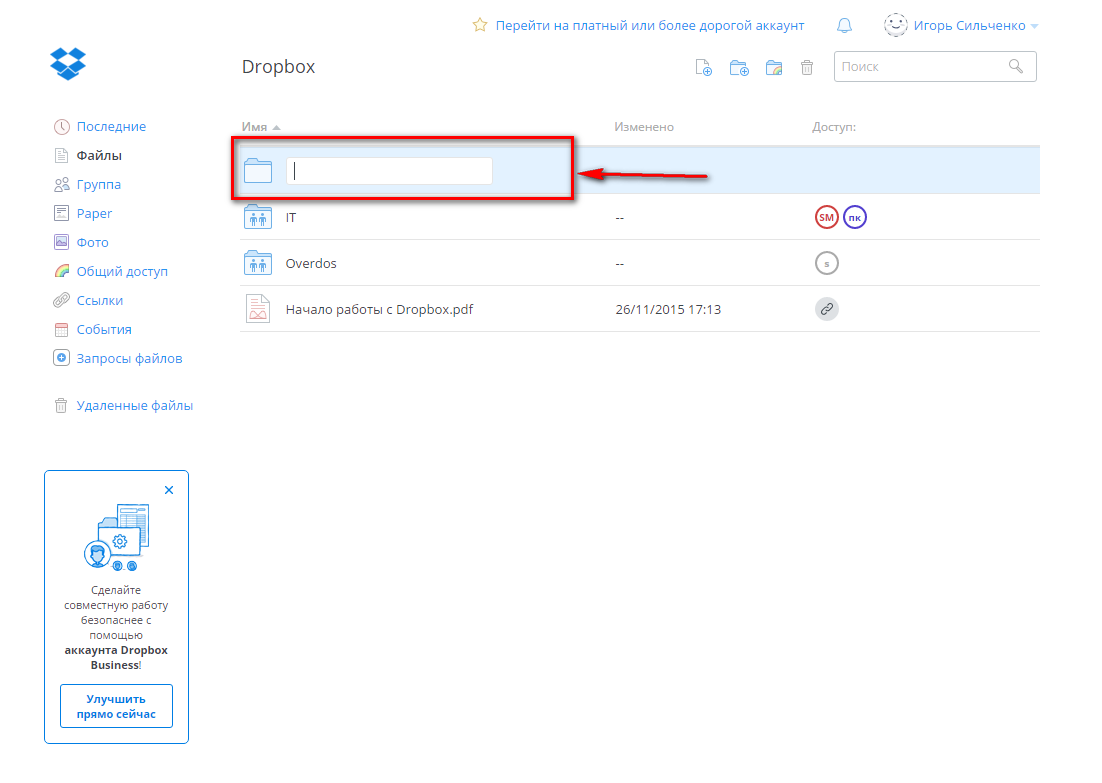Open the IT folder name
This screenshot has width=1102, height=783.
291,218
